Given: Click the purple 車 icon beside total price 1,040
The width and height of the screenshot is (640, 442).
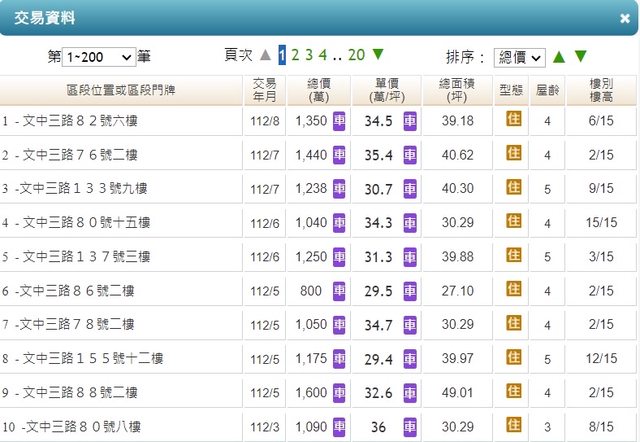Looking at the screenshot, I should [339, 222].
